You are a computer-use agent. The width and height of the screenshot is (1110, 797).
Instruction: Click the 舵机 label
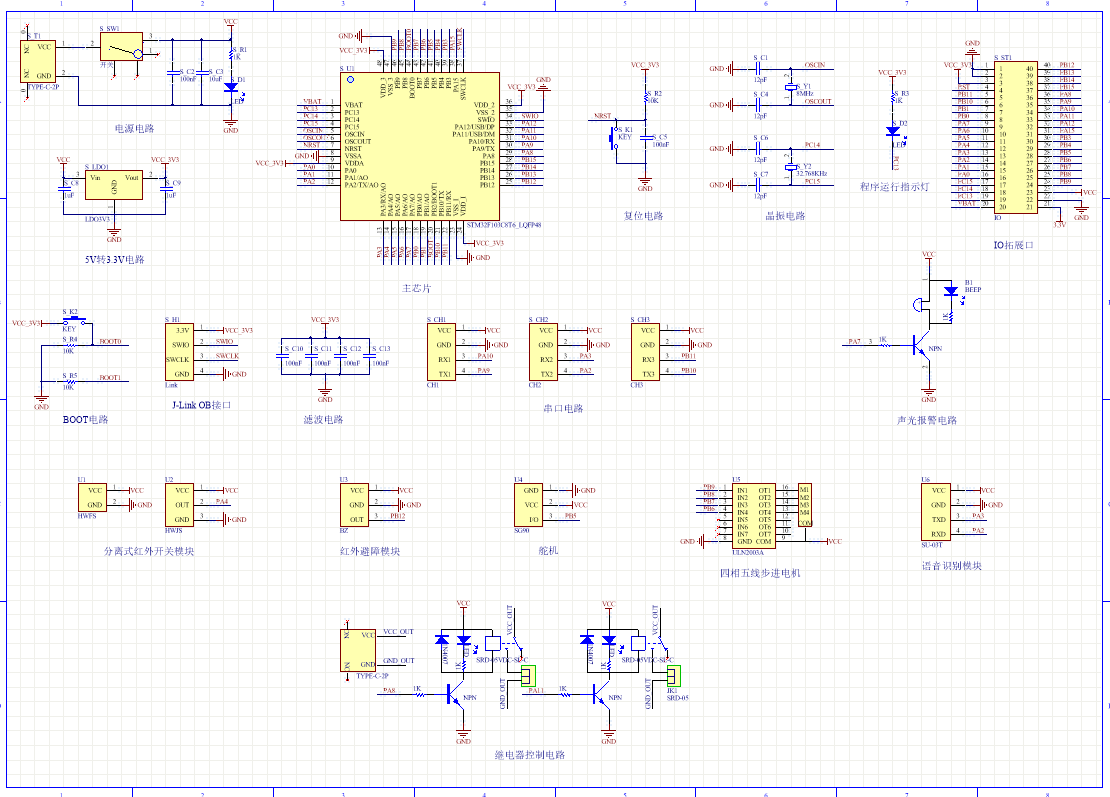coord(549,550)
